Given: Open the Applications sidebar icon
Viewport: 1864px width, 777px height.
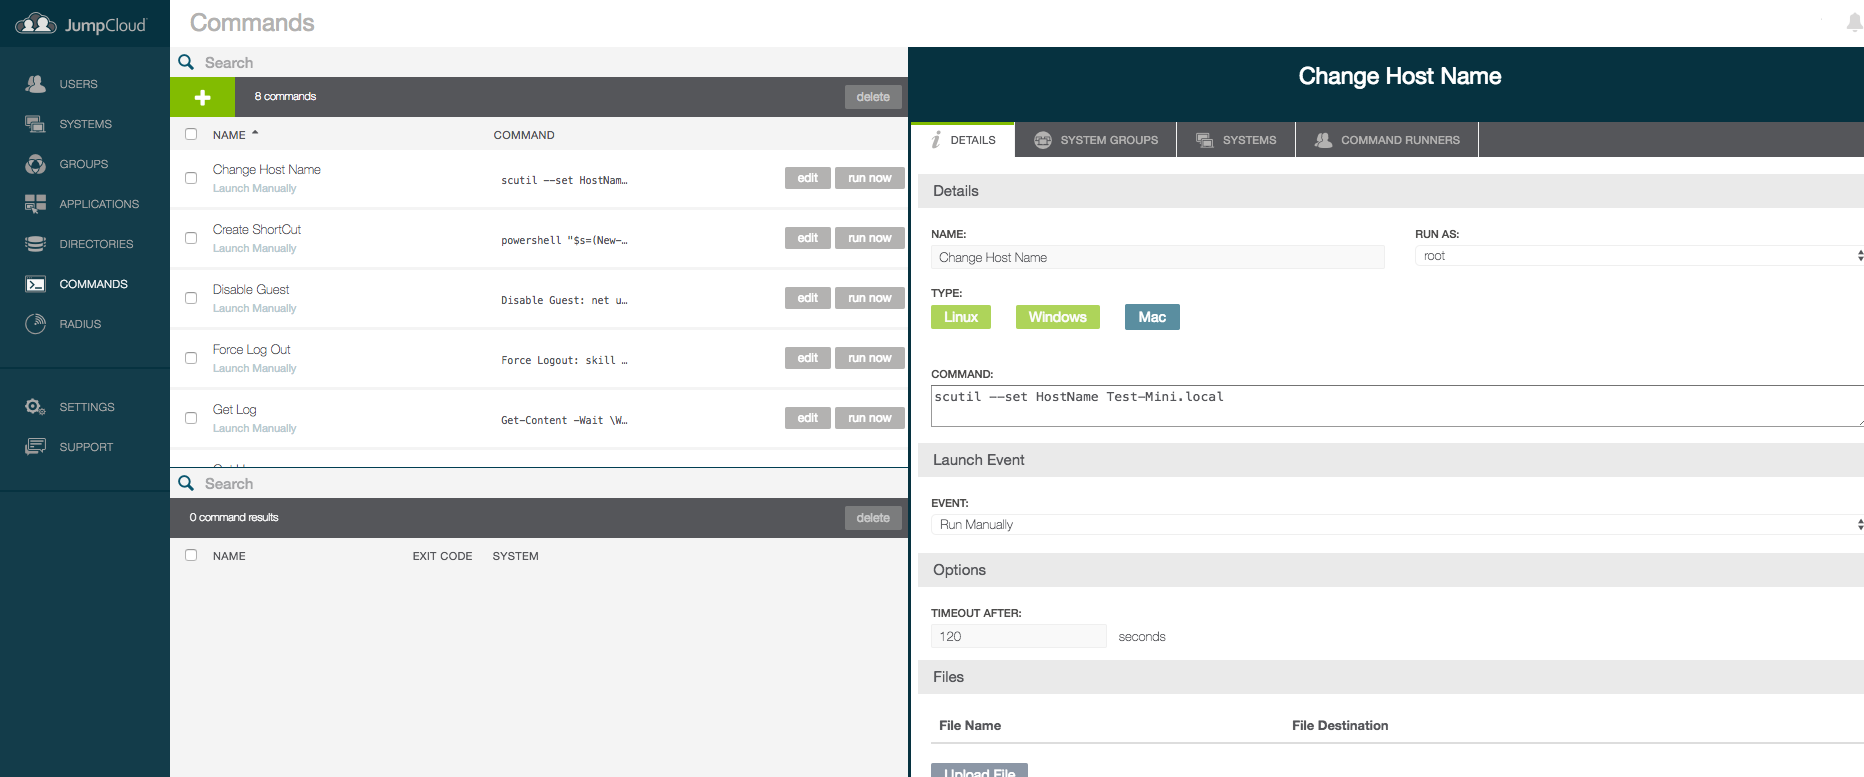Looking at the screenshot, I should pyautogui.click(x=36, y=204).
